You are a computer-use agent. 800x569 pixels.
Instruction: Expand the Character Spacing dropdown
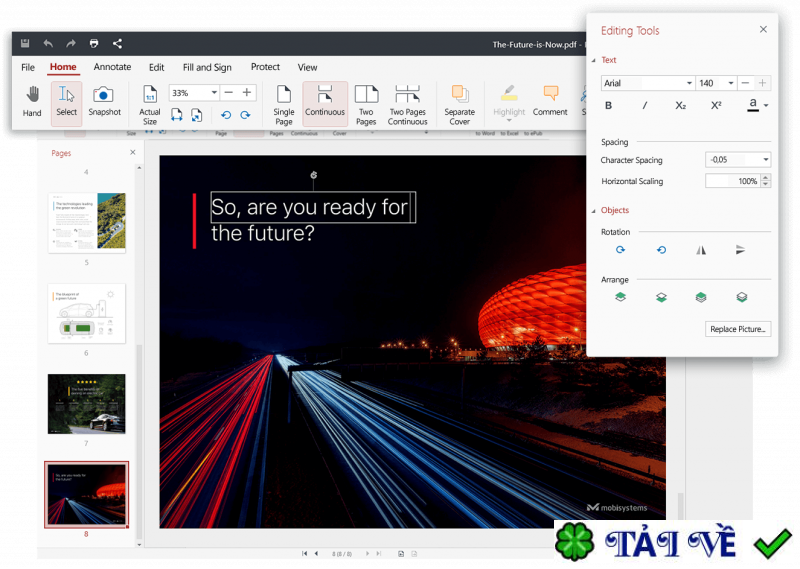[x=765, y=160]
